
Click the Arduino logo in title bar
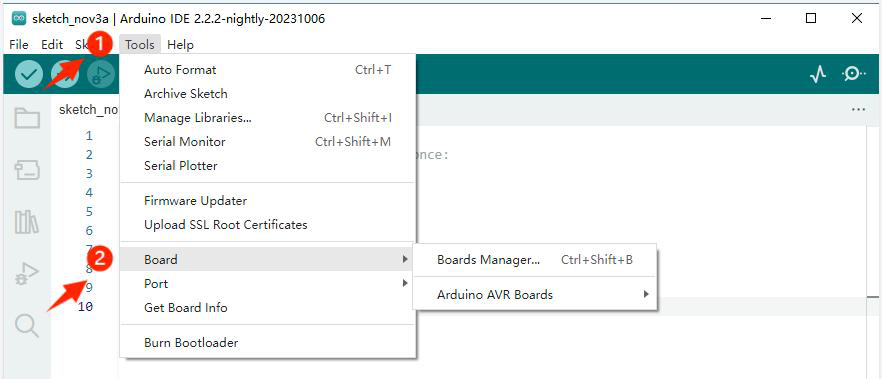18,19
